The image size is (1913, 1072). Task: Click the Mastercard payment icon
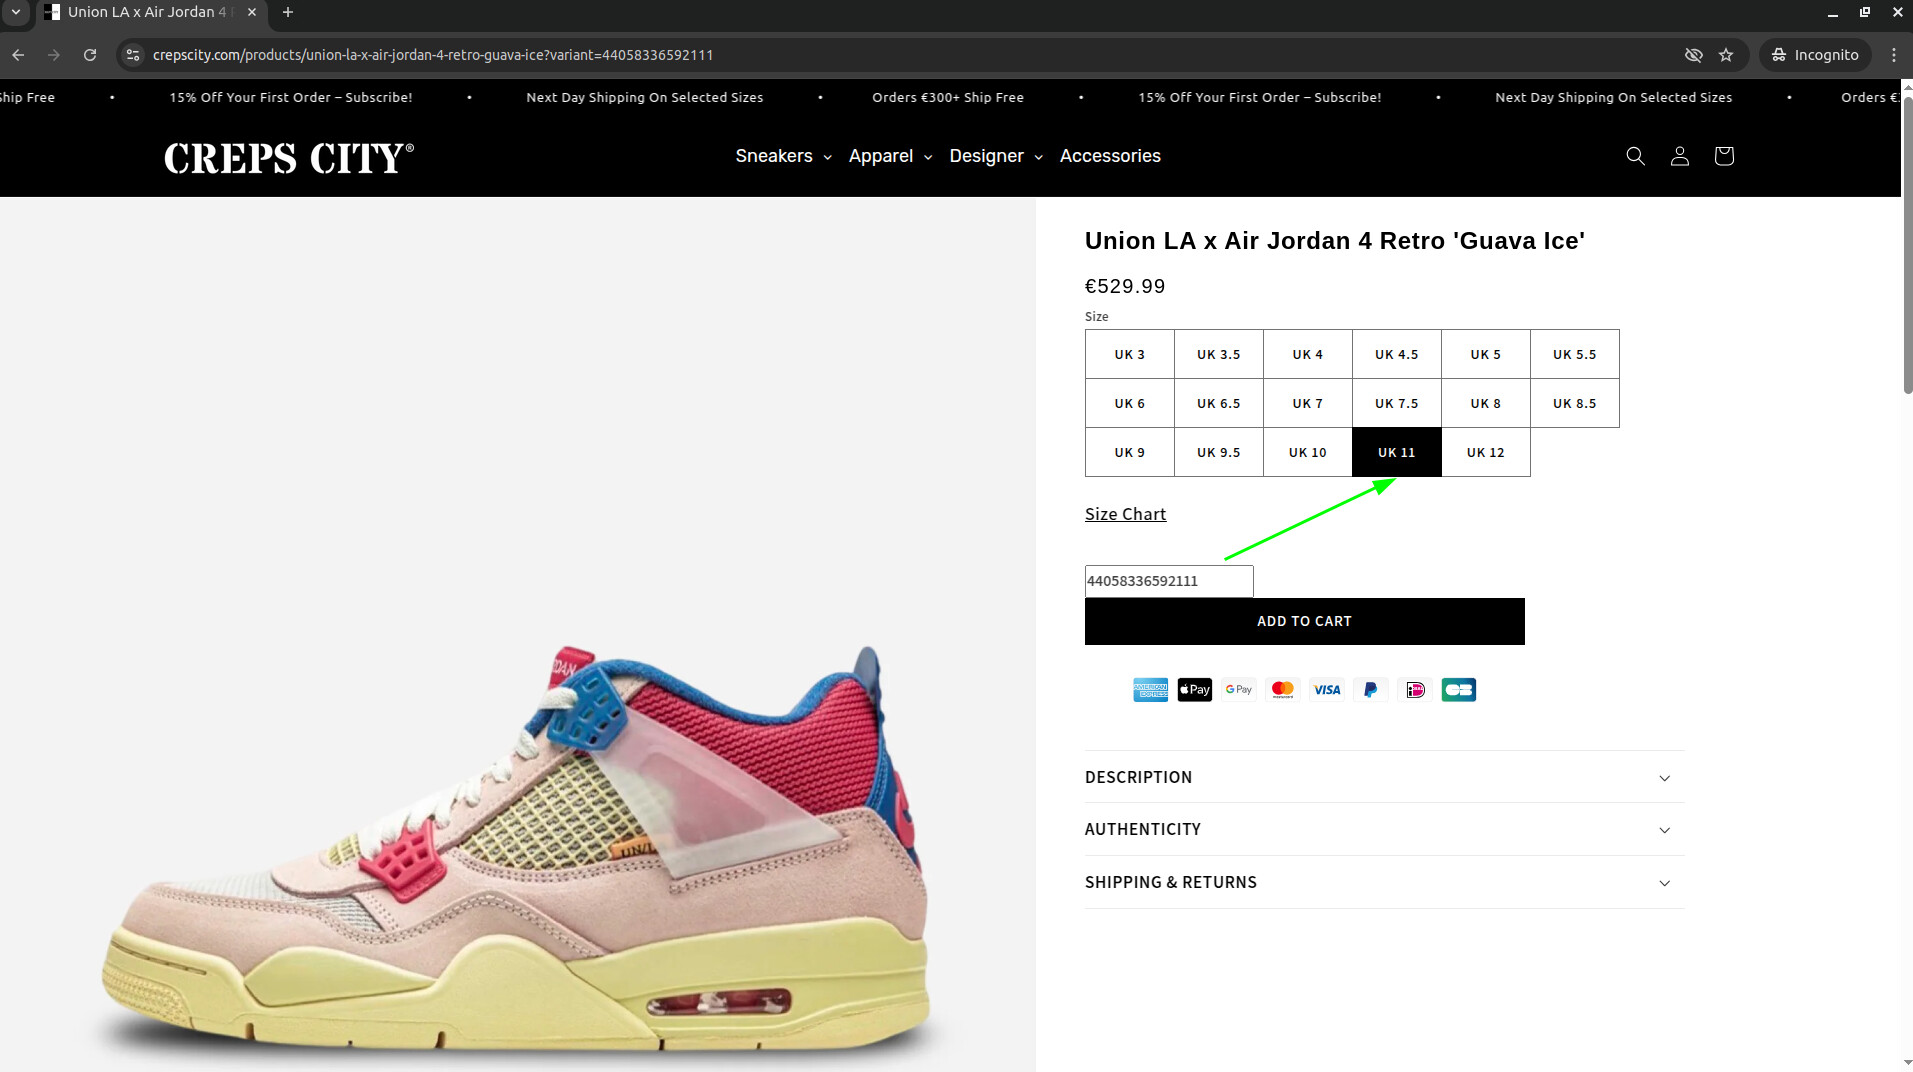(1282, 690)
